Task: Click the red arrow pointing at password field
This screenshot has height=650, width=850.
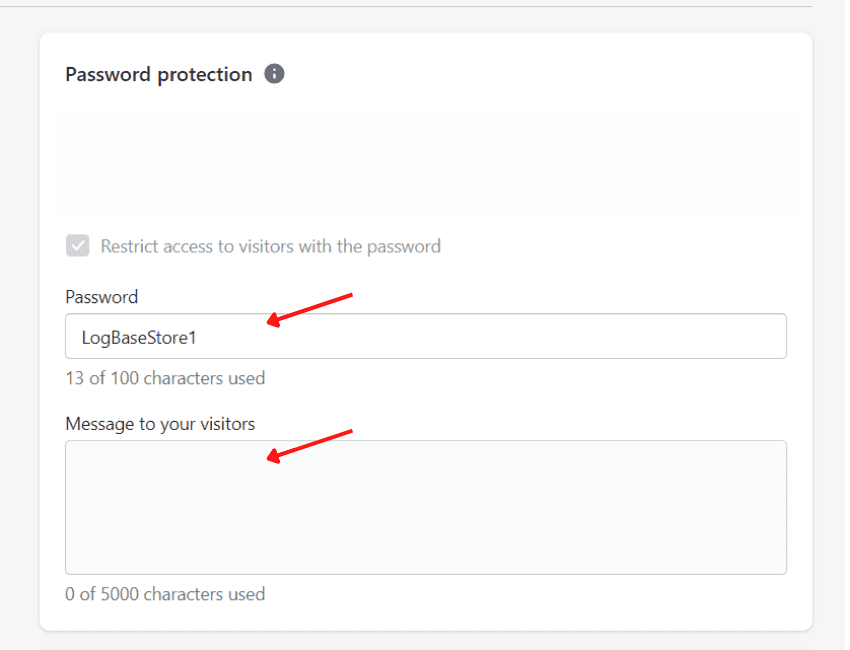Action: pyautogui.click(x=310, y=309)
